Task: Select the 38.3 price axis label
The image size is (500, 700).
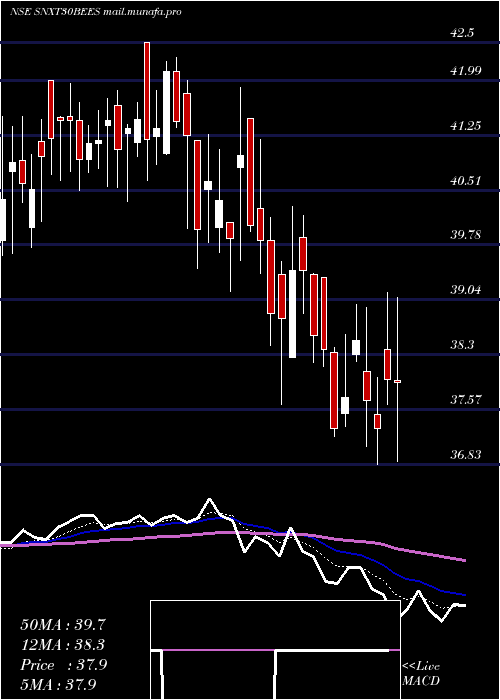Action: [462, 345]
